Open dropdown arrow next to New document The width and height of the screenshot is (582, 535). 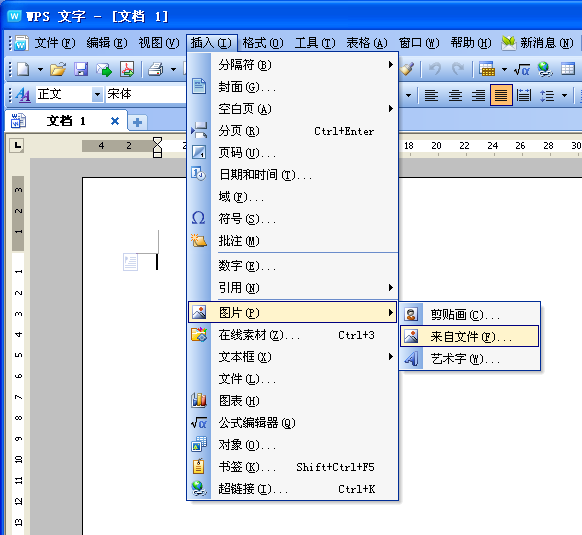[x=40, y=69]
